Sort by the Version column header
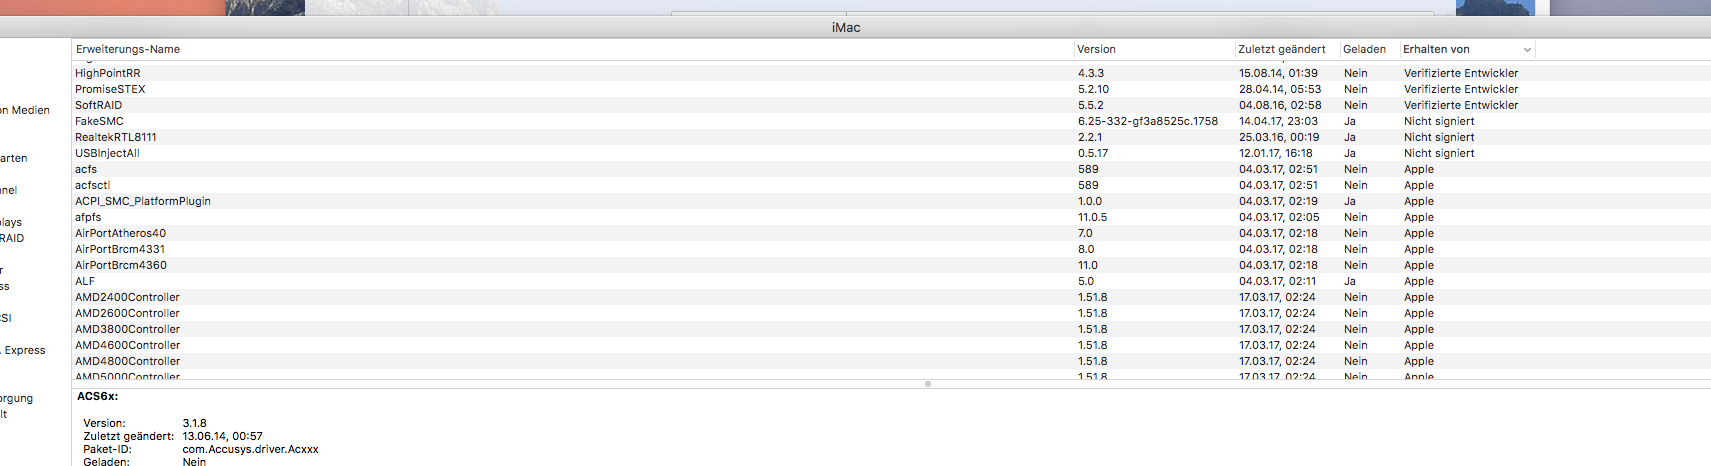1711x466 pixels. (x=1153, y=49)
